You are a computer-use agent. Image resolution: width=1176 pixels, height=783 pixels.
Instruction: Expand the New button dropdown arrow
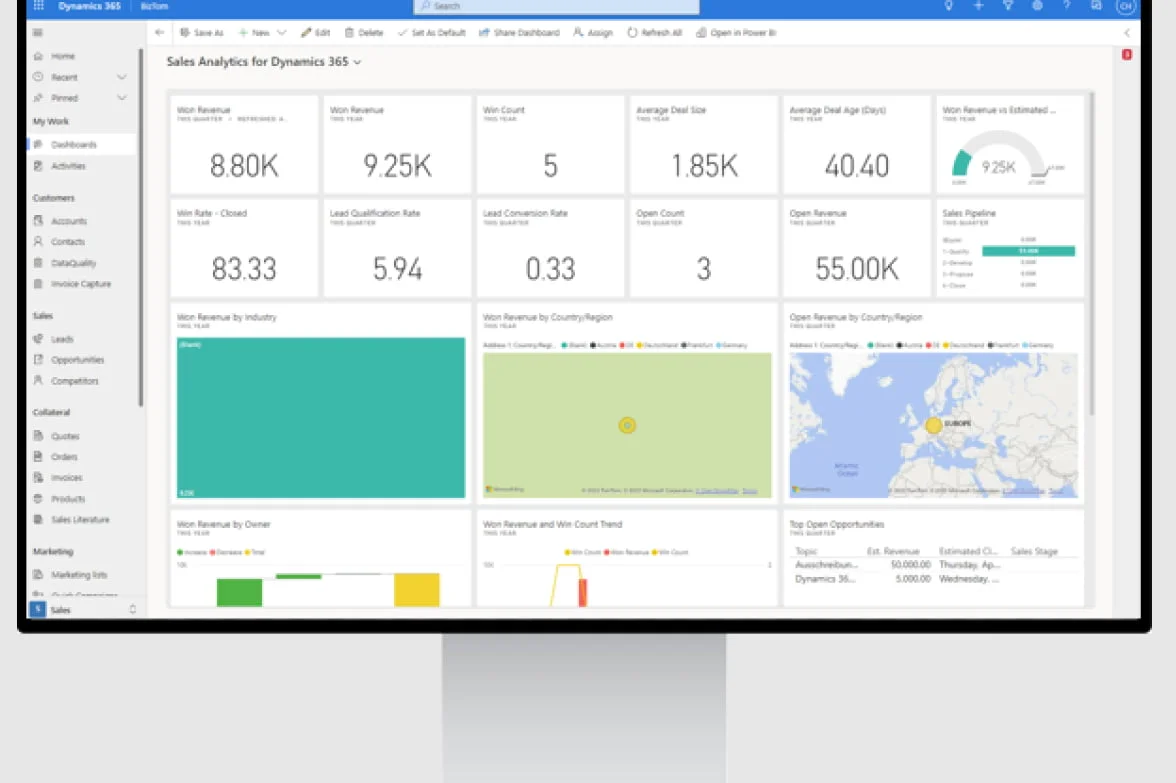point(280,32)
